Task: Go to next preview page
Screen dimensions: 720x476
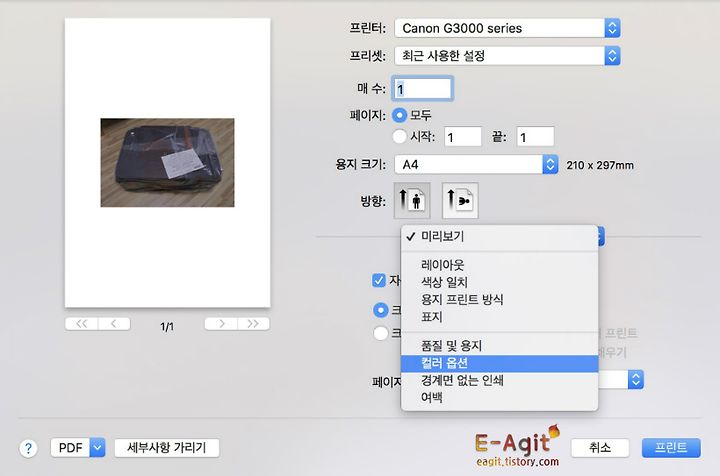Action: (221, 324)
